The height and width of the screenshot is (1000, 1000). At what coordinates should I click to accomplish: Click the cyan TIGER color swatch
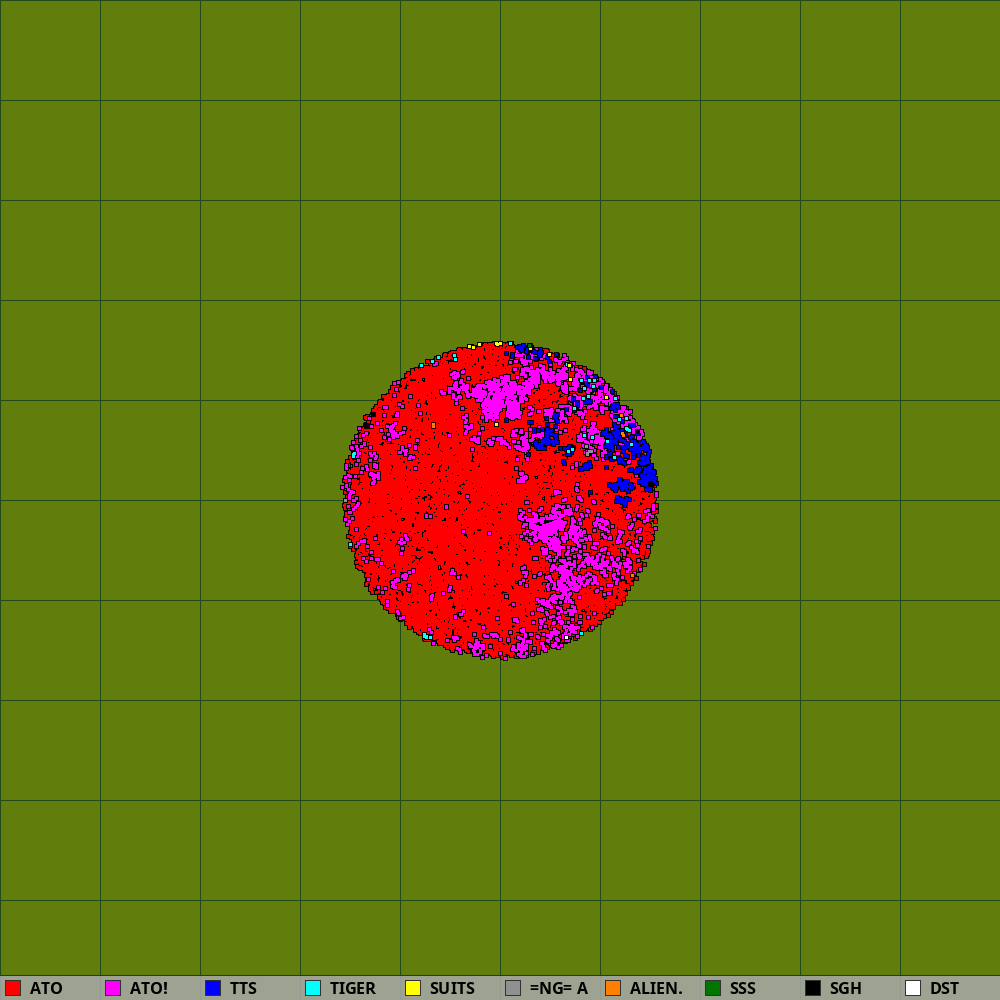pos(313,988)
